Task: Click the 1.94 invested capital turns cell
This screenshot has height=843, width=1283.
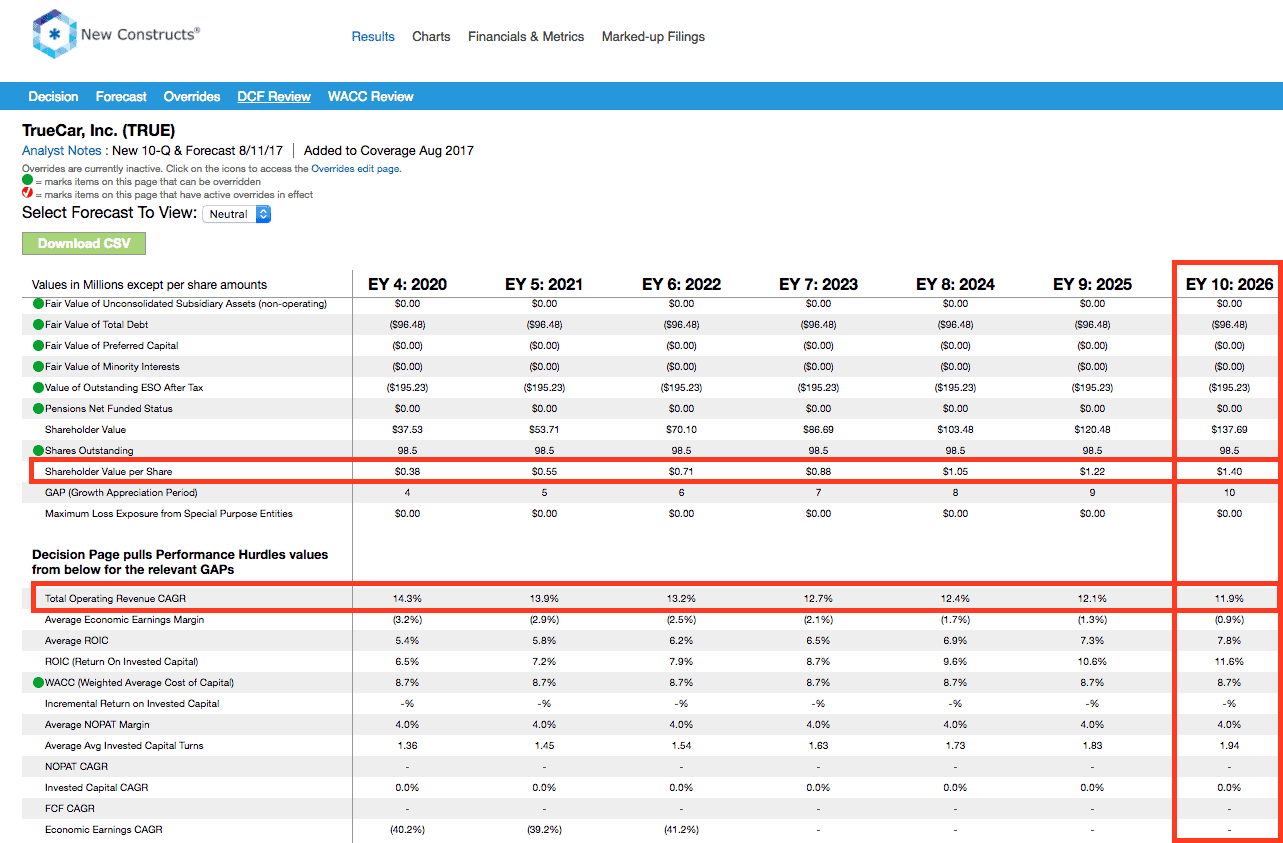Action: click(x=1229, y=746)
